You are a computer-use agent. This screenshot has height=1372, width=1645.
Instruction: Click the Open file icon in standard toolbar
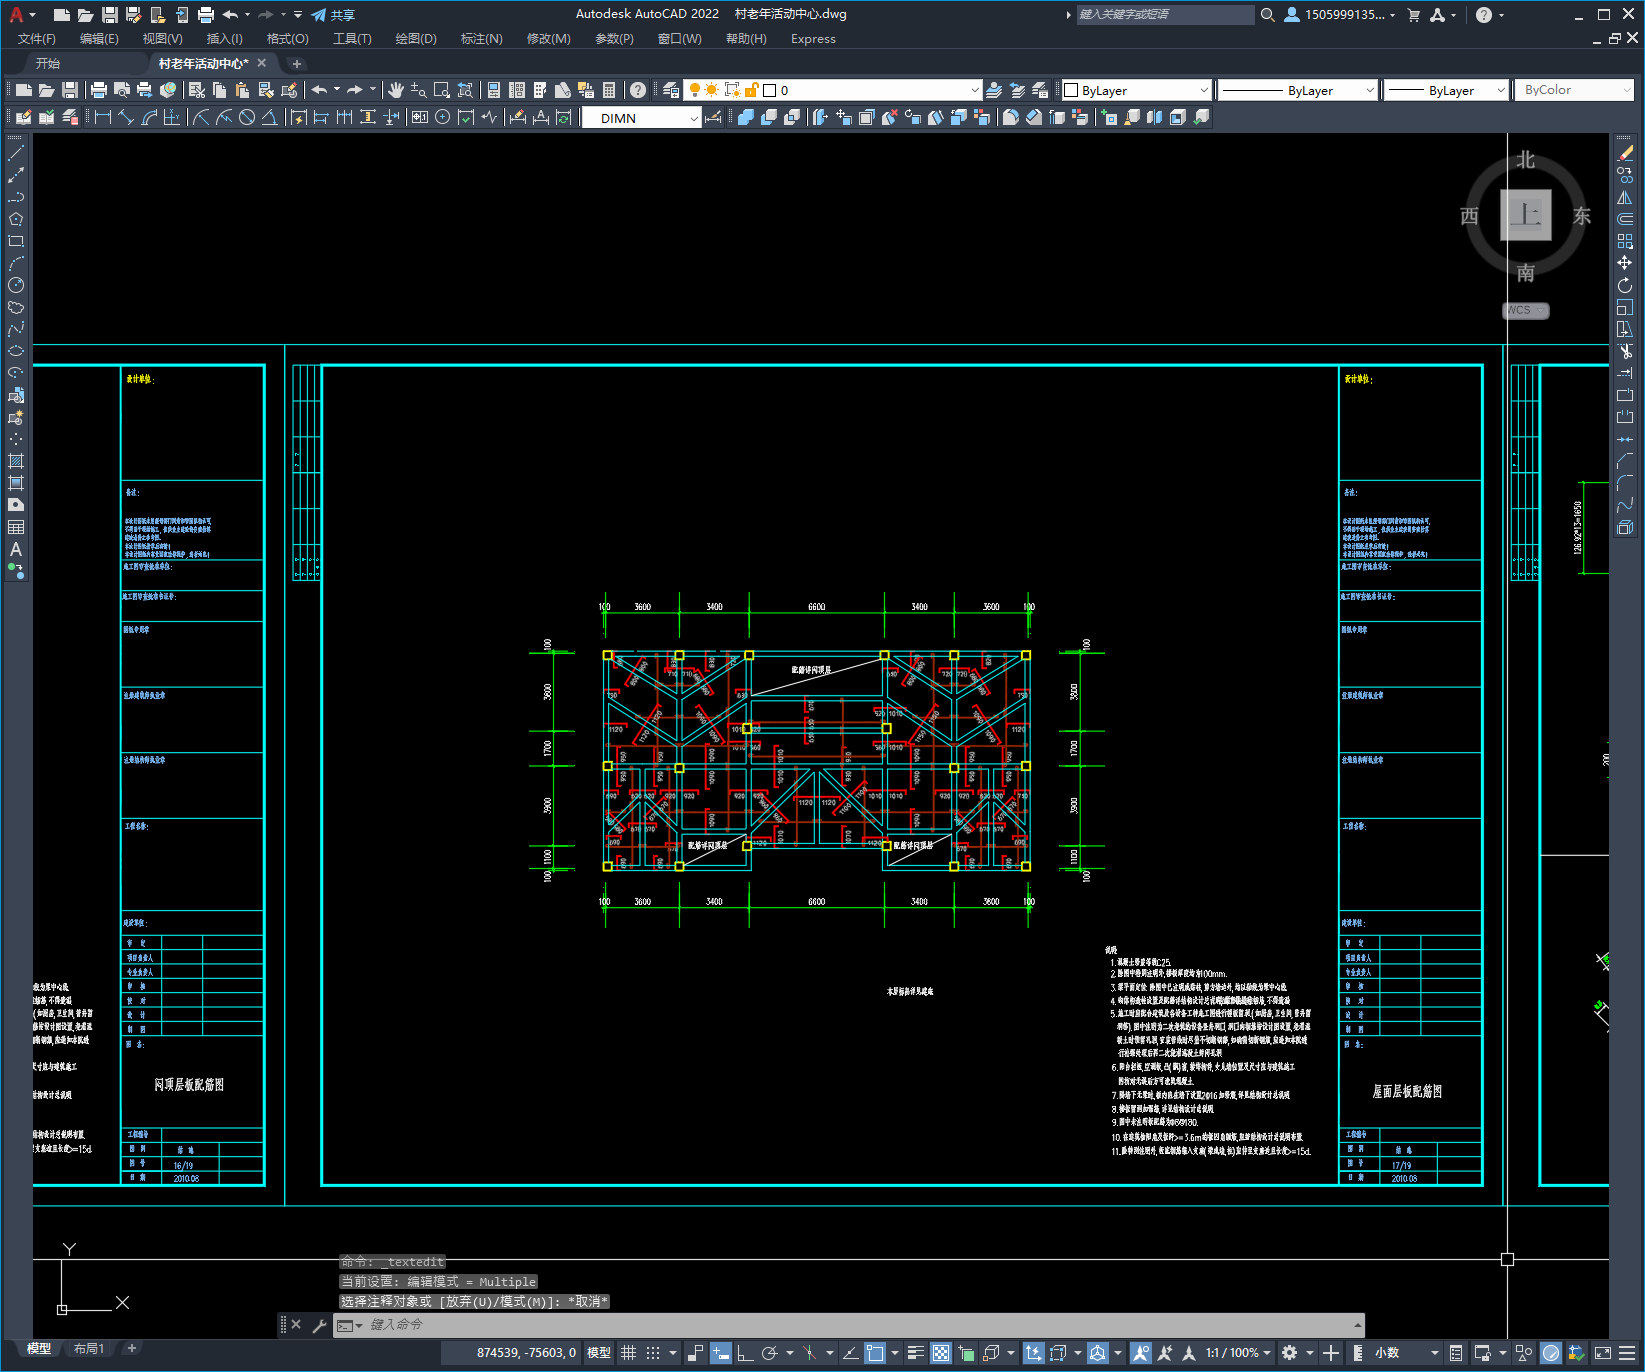46,90
